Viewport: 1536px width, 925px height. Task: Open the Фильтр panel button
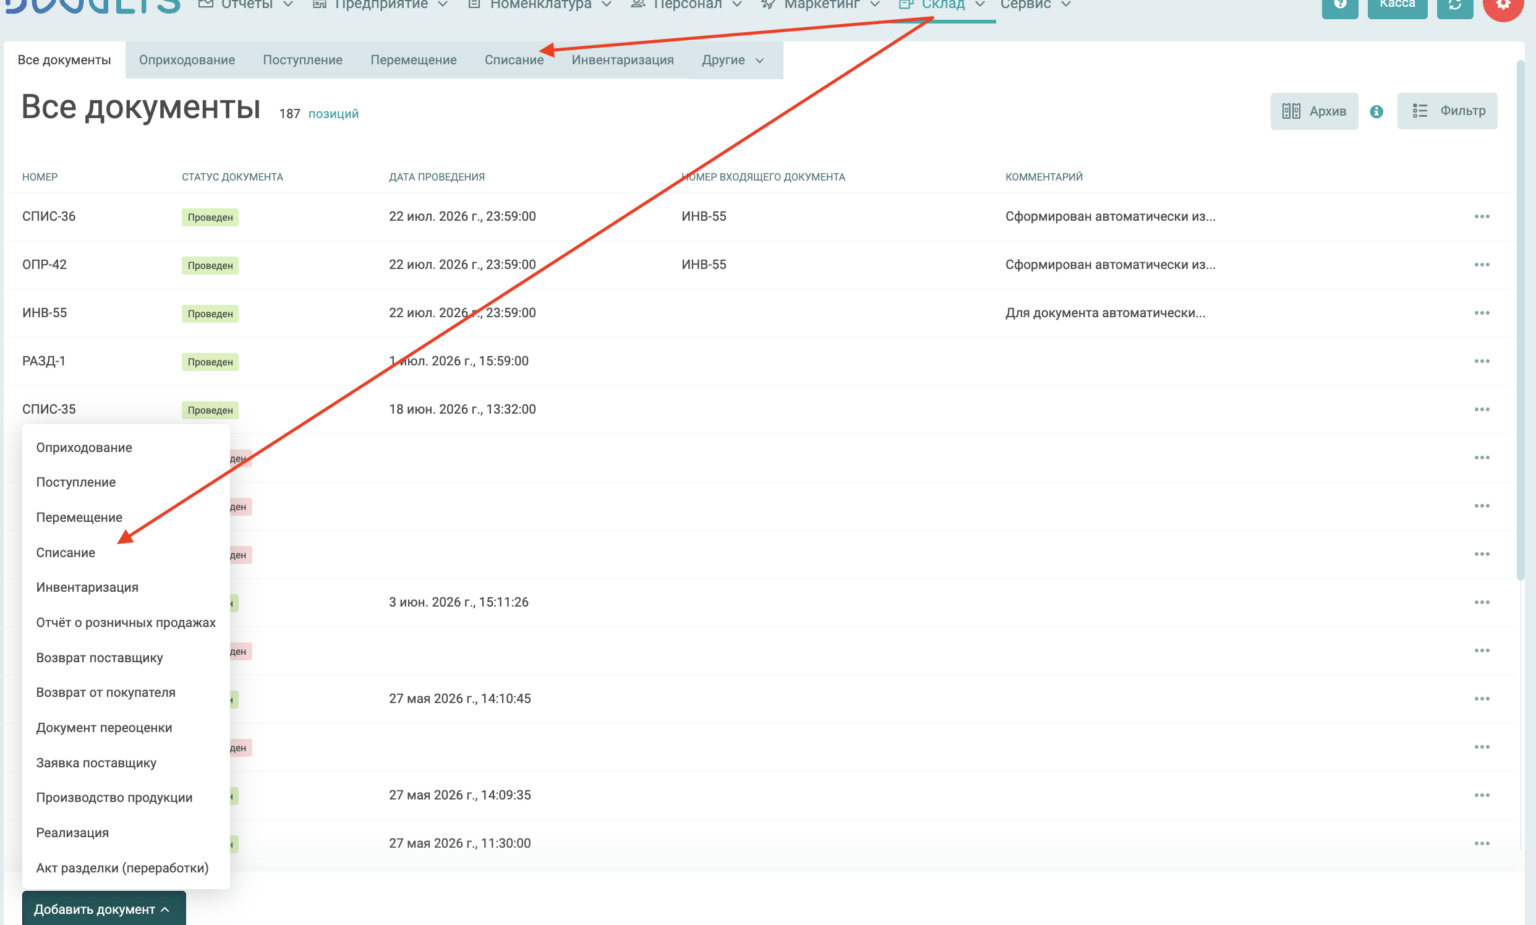coord(1447,111)
